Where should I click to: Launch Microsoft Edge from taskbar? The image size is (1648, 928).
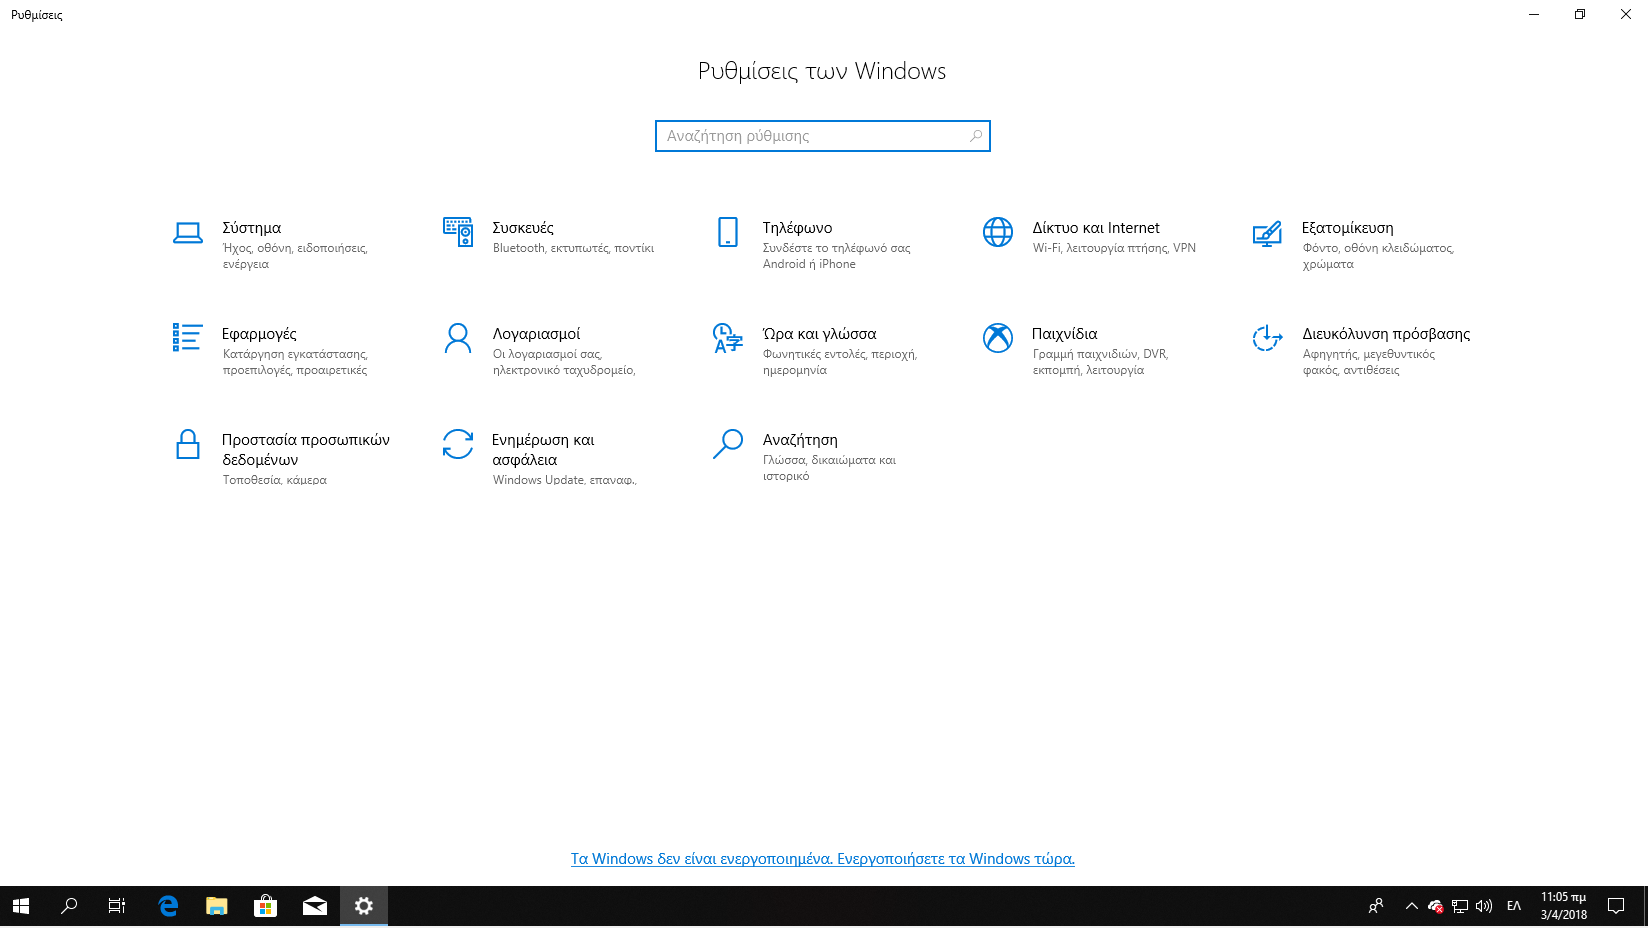coord(168,906)
